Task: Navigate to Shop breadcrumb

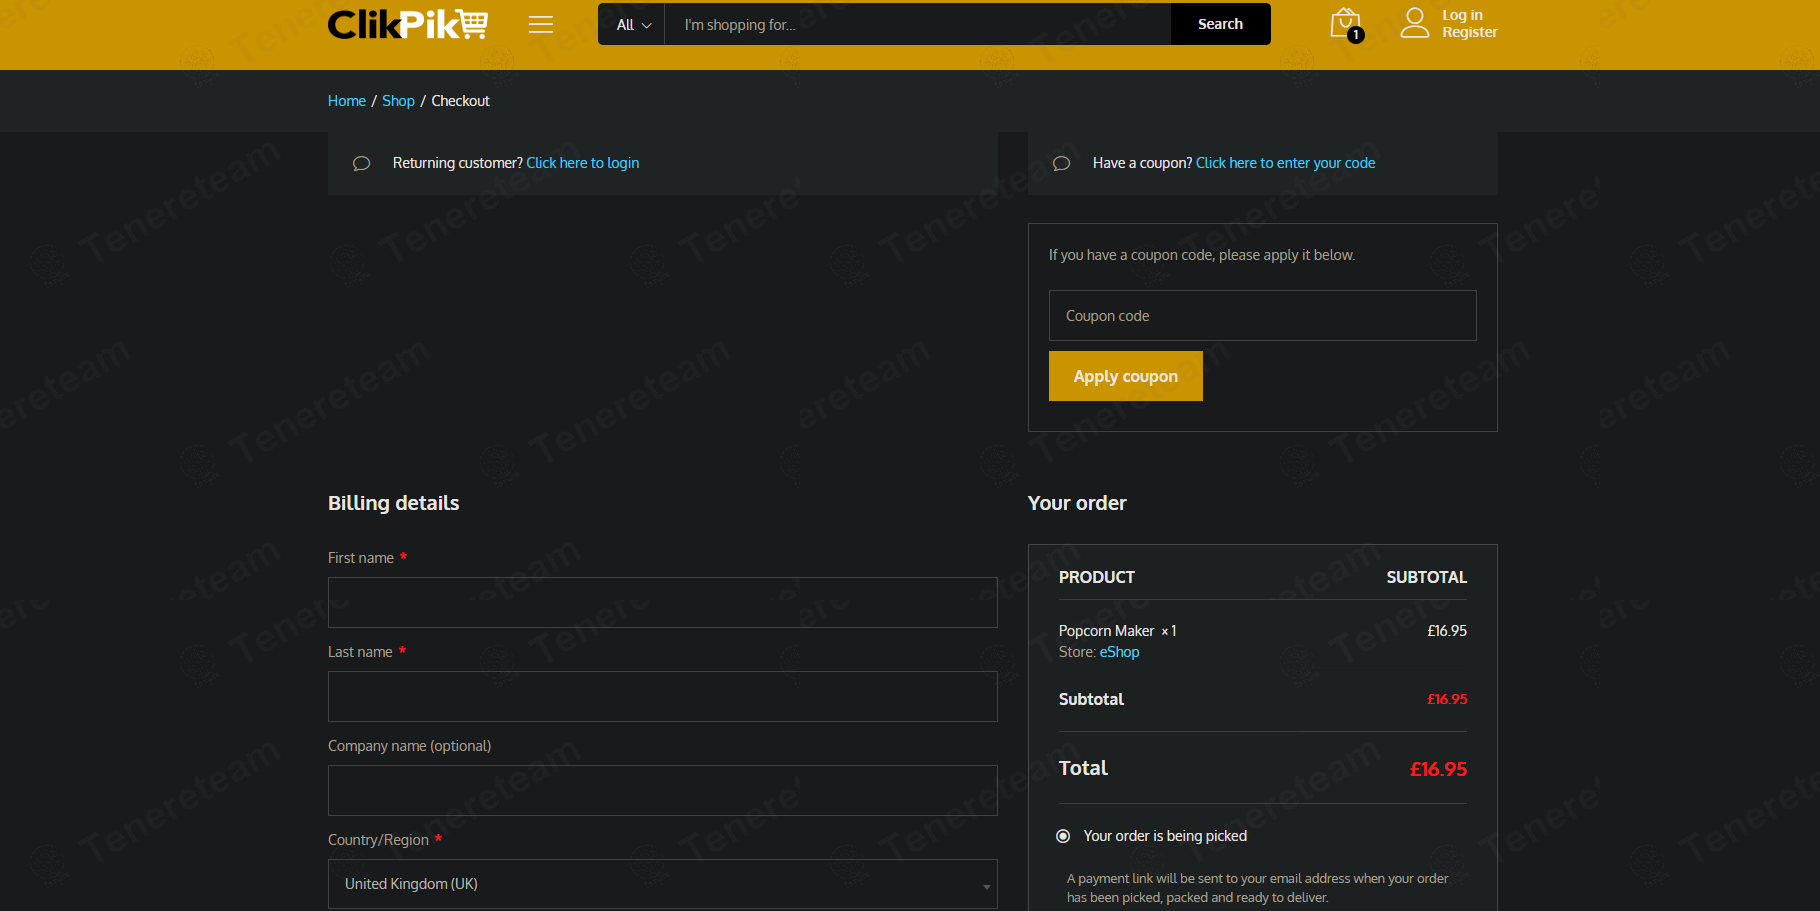Action: coord(398,101)
